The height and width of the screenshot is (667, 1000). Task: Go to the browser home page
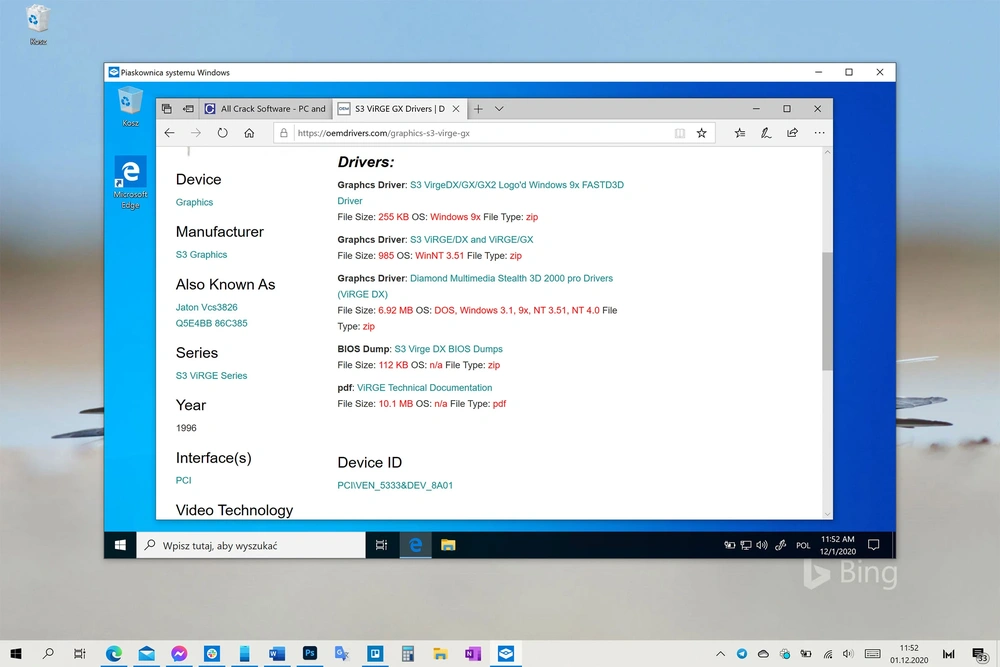(249, 133)
